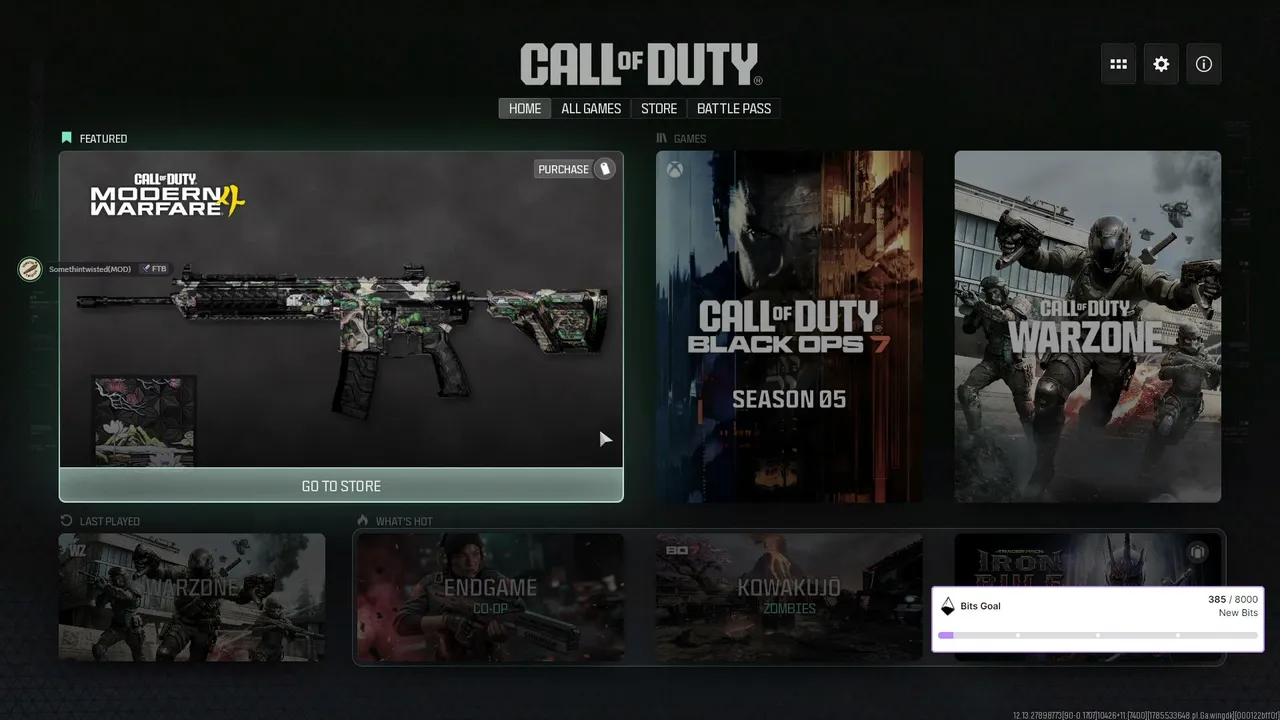The width and height of the screenshot is (1280, 720).
Task: Click the Games section library icon
Action: pos(662,138)
